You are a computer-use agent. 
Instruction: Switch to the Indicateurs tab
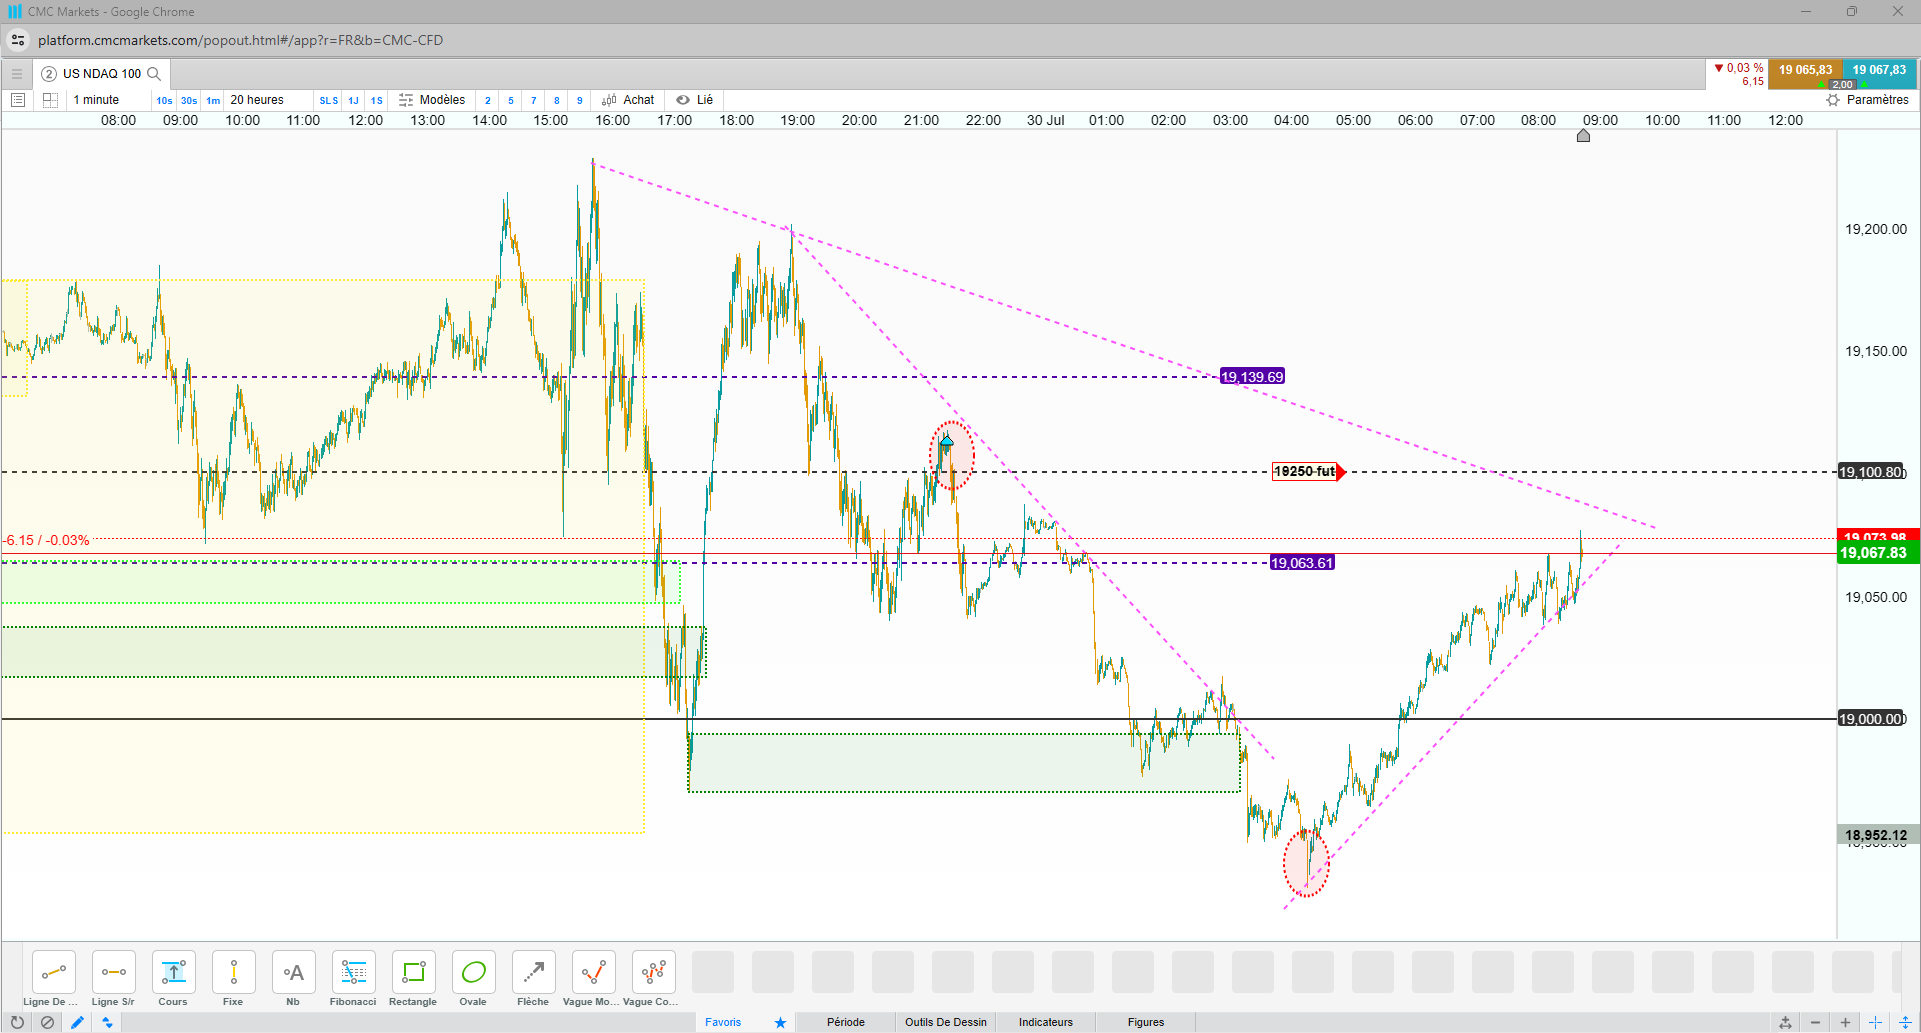(x=1046, y=1022)
